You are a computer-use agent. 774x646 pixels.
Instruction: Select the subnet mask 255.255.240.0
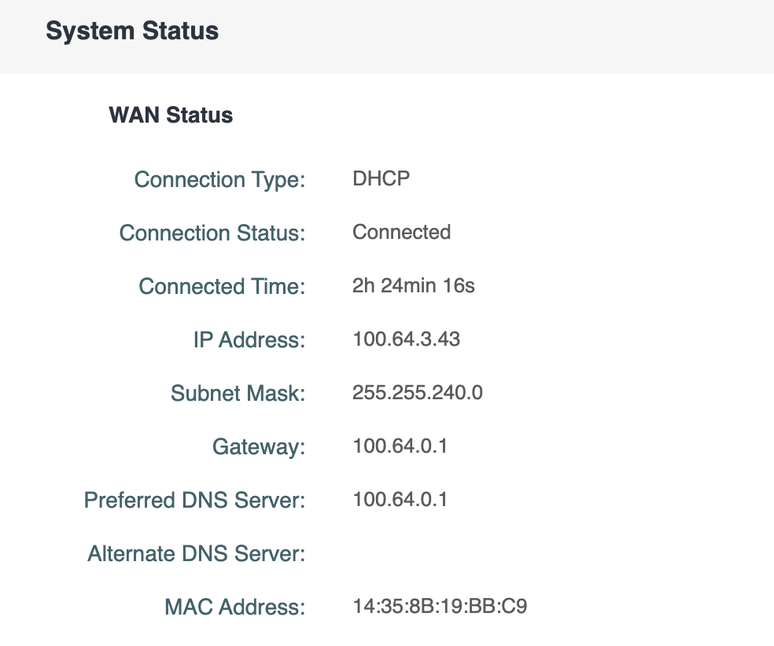[417, 393]
